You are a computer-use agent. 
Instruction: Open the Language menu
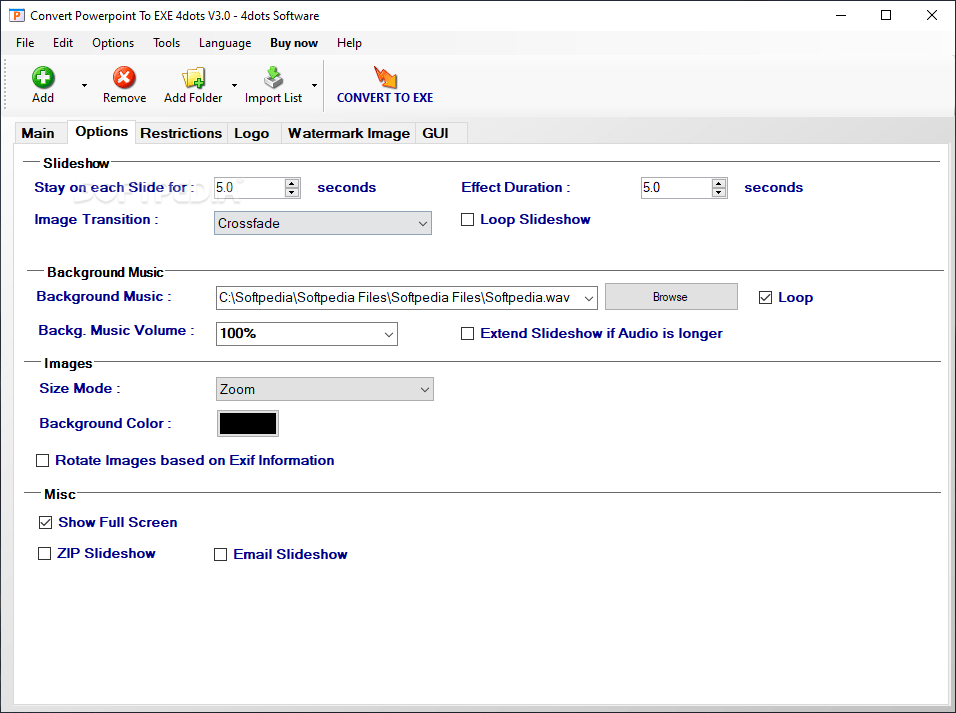(x=225, y=43)
